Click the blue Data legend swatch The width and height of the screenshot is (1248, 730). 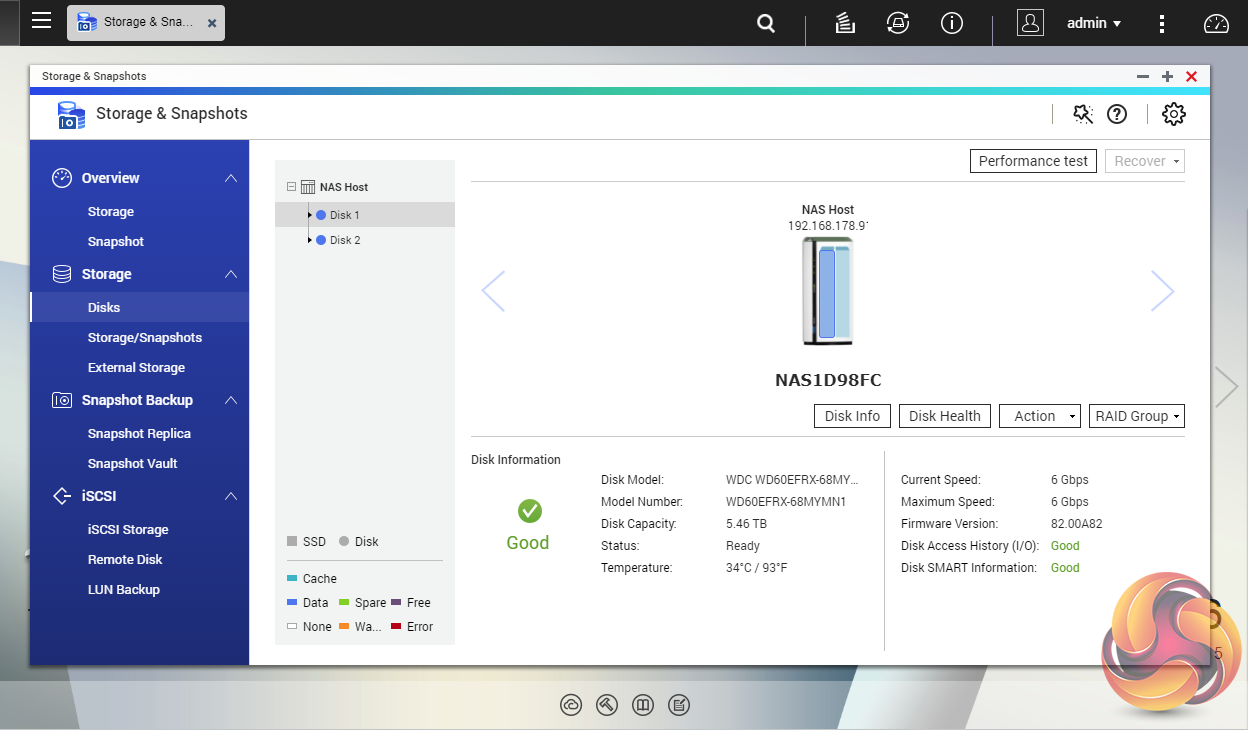292,603
